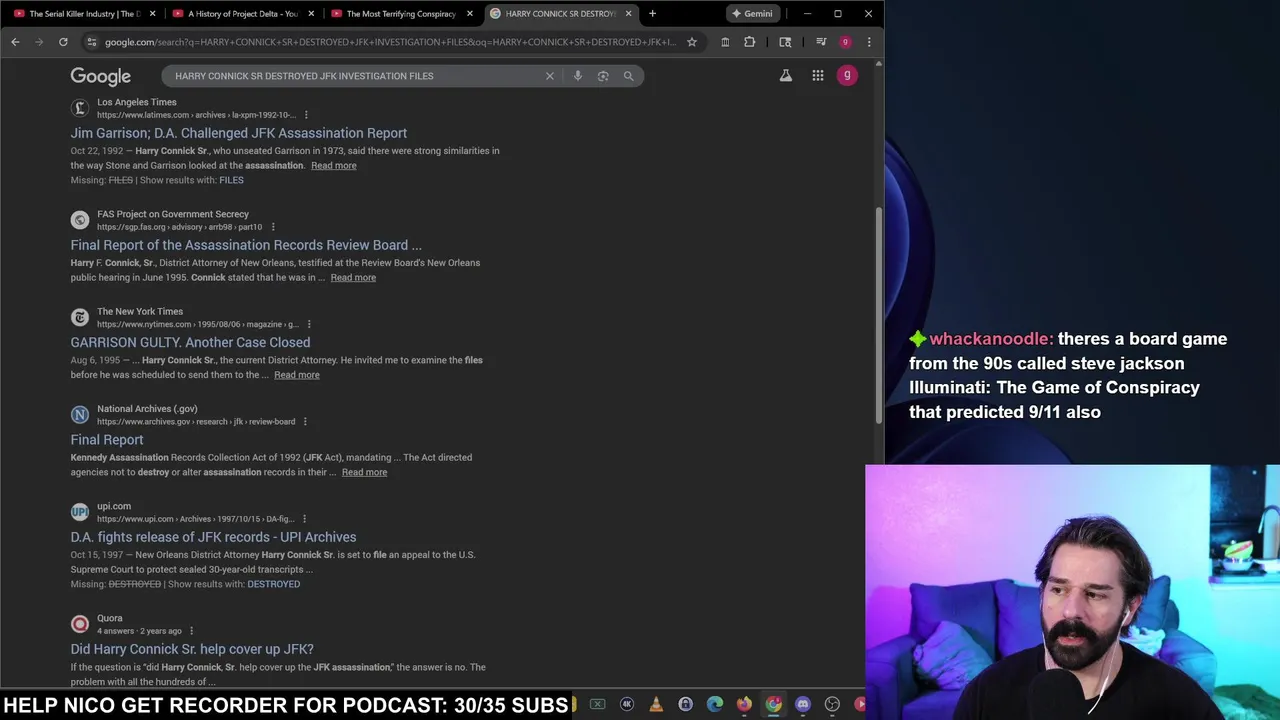Close 'A History of Project Delta' tab
The height and width of the screenshot is (720, 1280).
click(311, 13)
